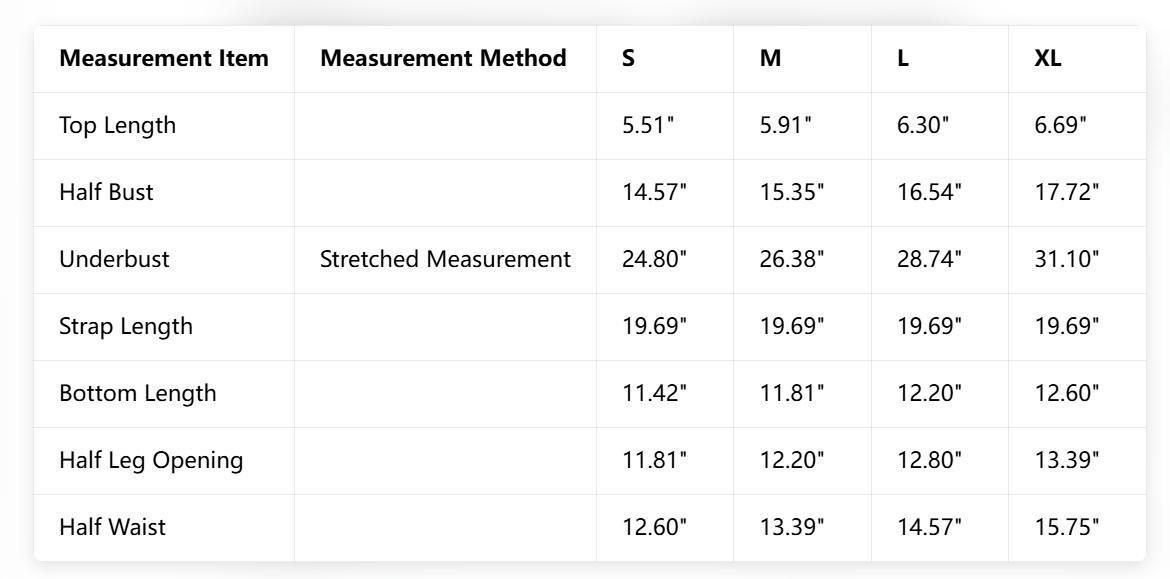Click Underbust value 28.74" for L
Image resolution: width=1170 pixels, height=579 pixels.
(x=929, y=259)
